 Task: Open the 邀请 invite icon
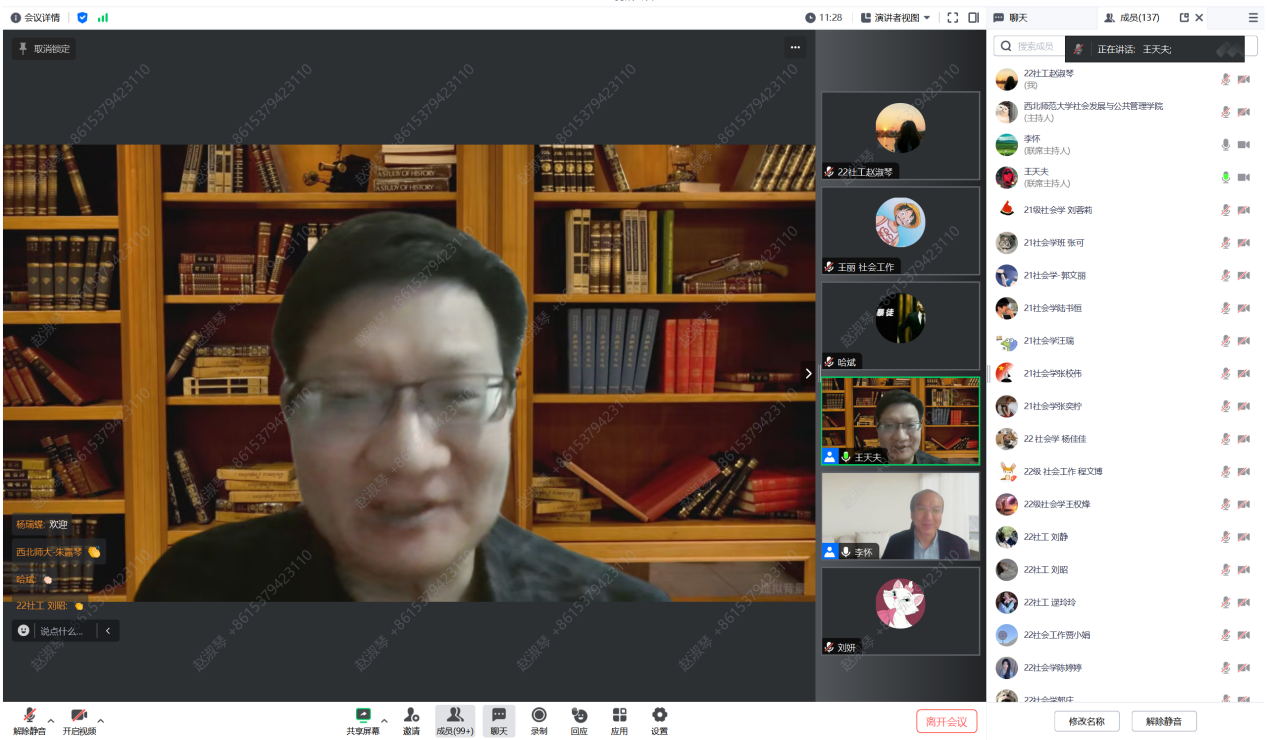411,715
